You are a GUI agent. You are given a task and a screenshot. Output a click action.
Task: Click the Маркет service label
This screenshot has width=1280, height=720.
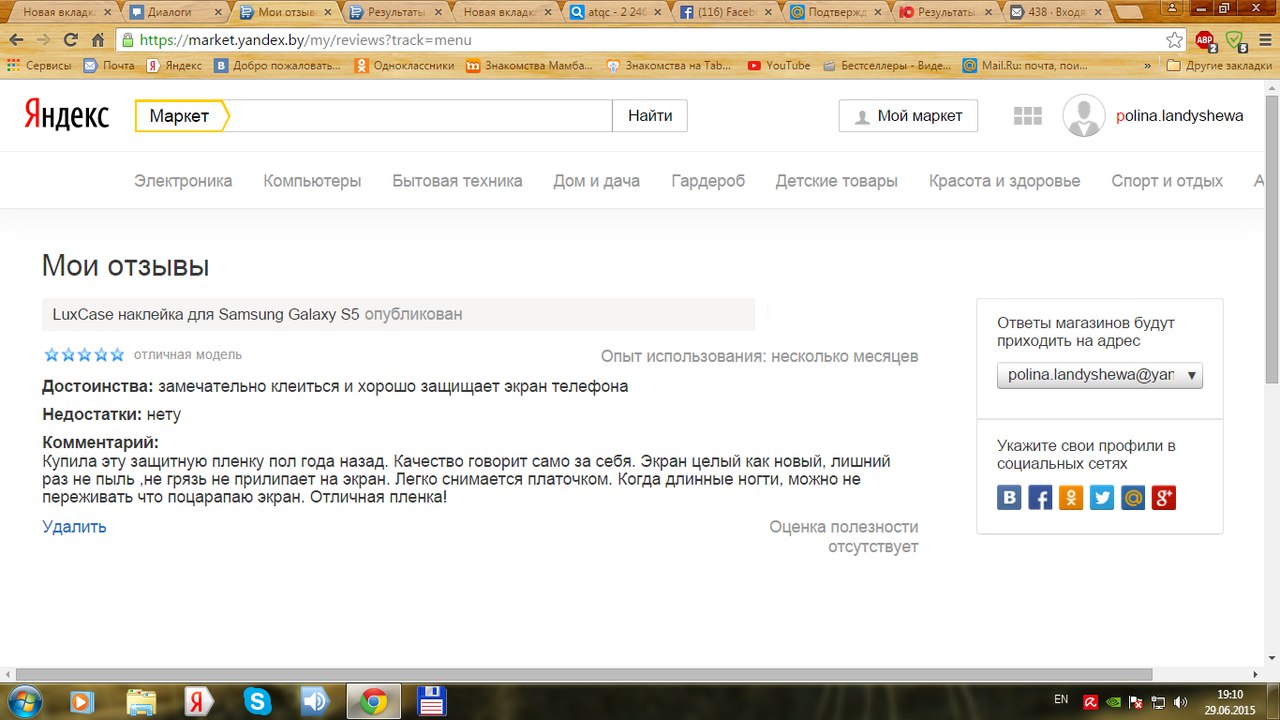pos(180,116)
